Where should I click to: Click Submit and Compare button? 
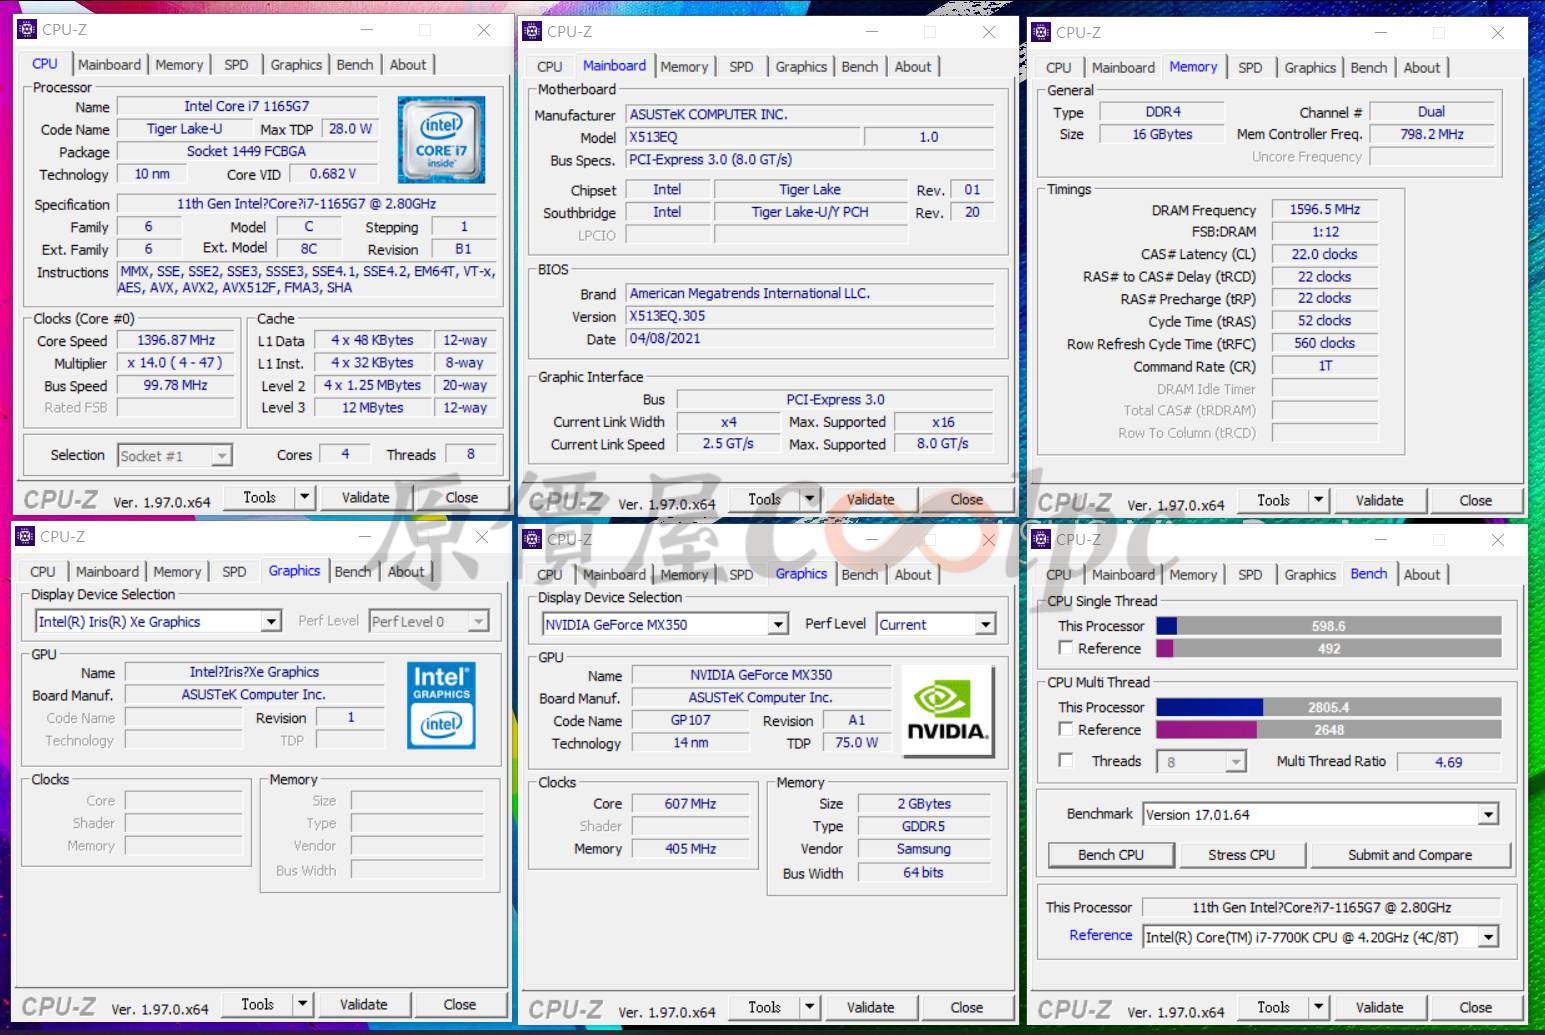click(x=1409, y=855)
